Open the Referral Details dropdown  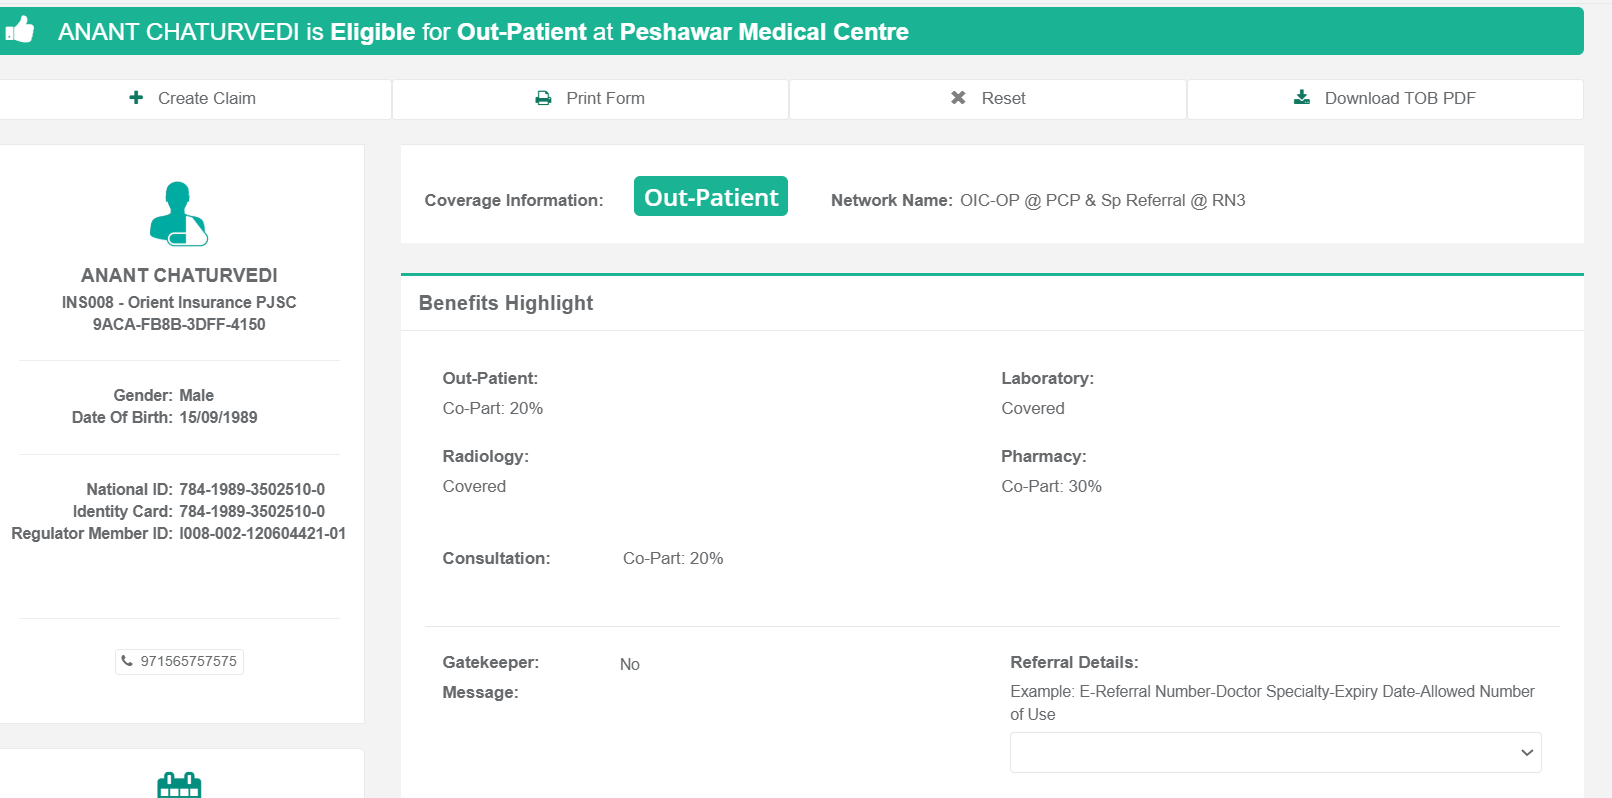pos(1265,753)
